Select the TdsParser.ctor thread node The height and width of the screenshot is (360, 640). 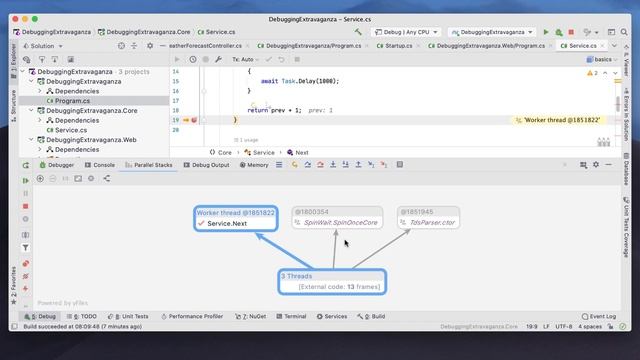[x=428, y=218]
